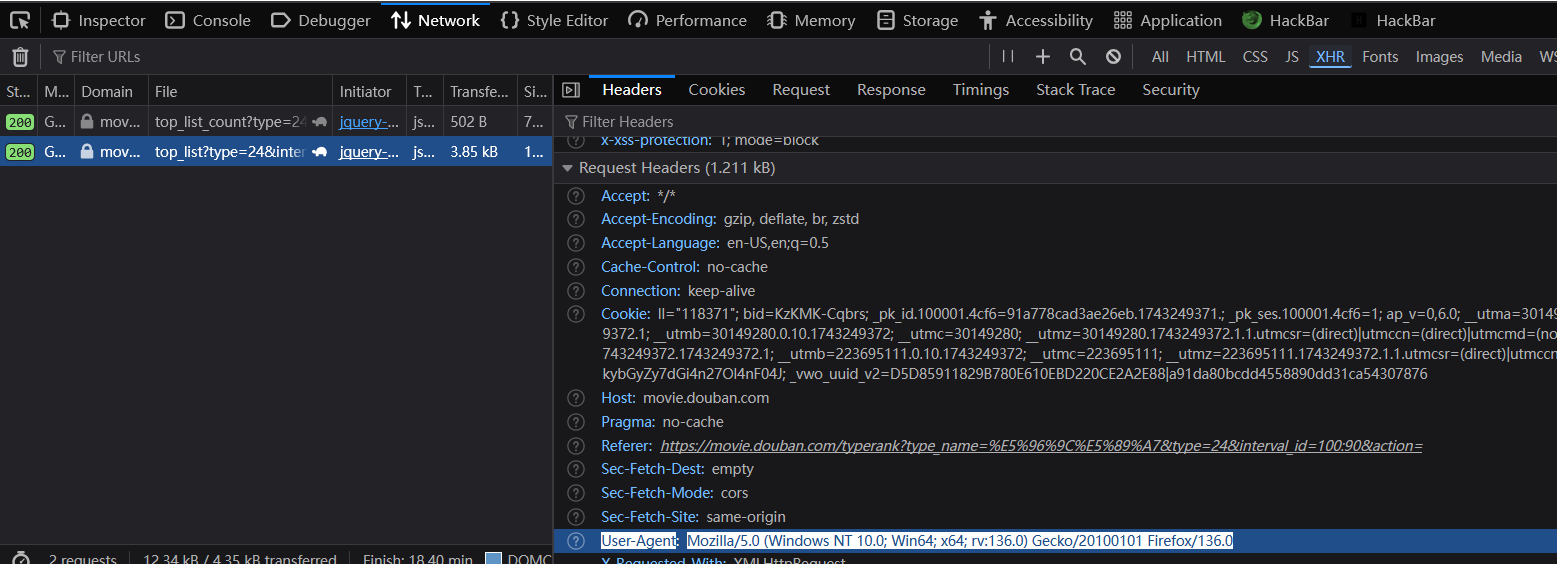1557x564 pixels.
Task: Toggle the Images request filter
Action: coord(1439,57)
